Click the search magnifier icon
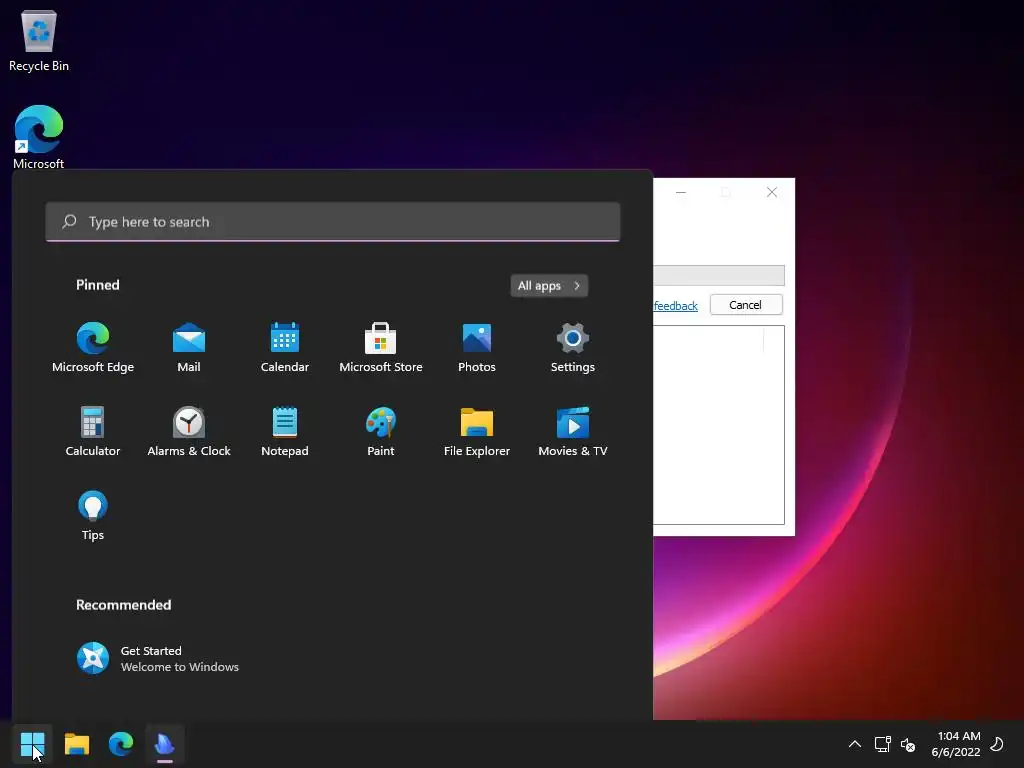 [x=69, y=222]
